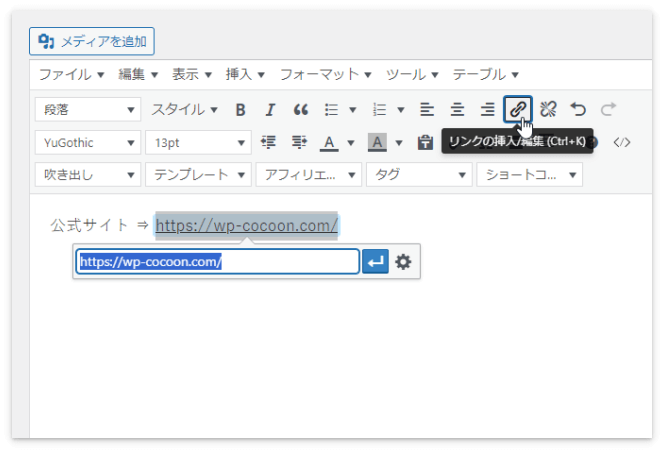Open the アフィリエ... dropdown
The width and height of the screenshot is (664, 451).
point(309,174)
